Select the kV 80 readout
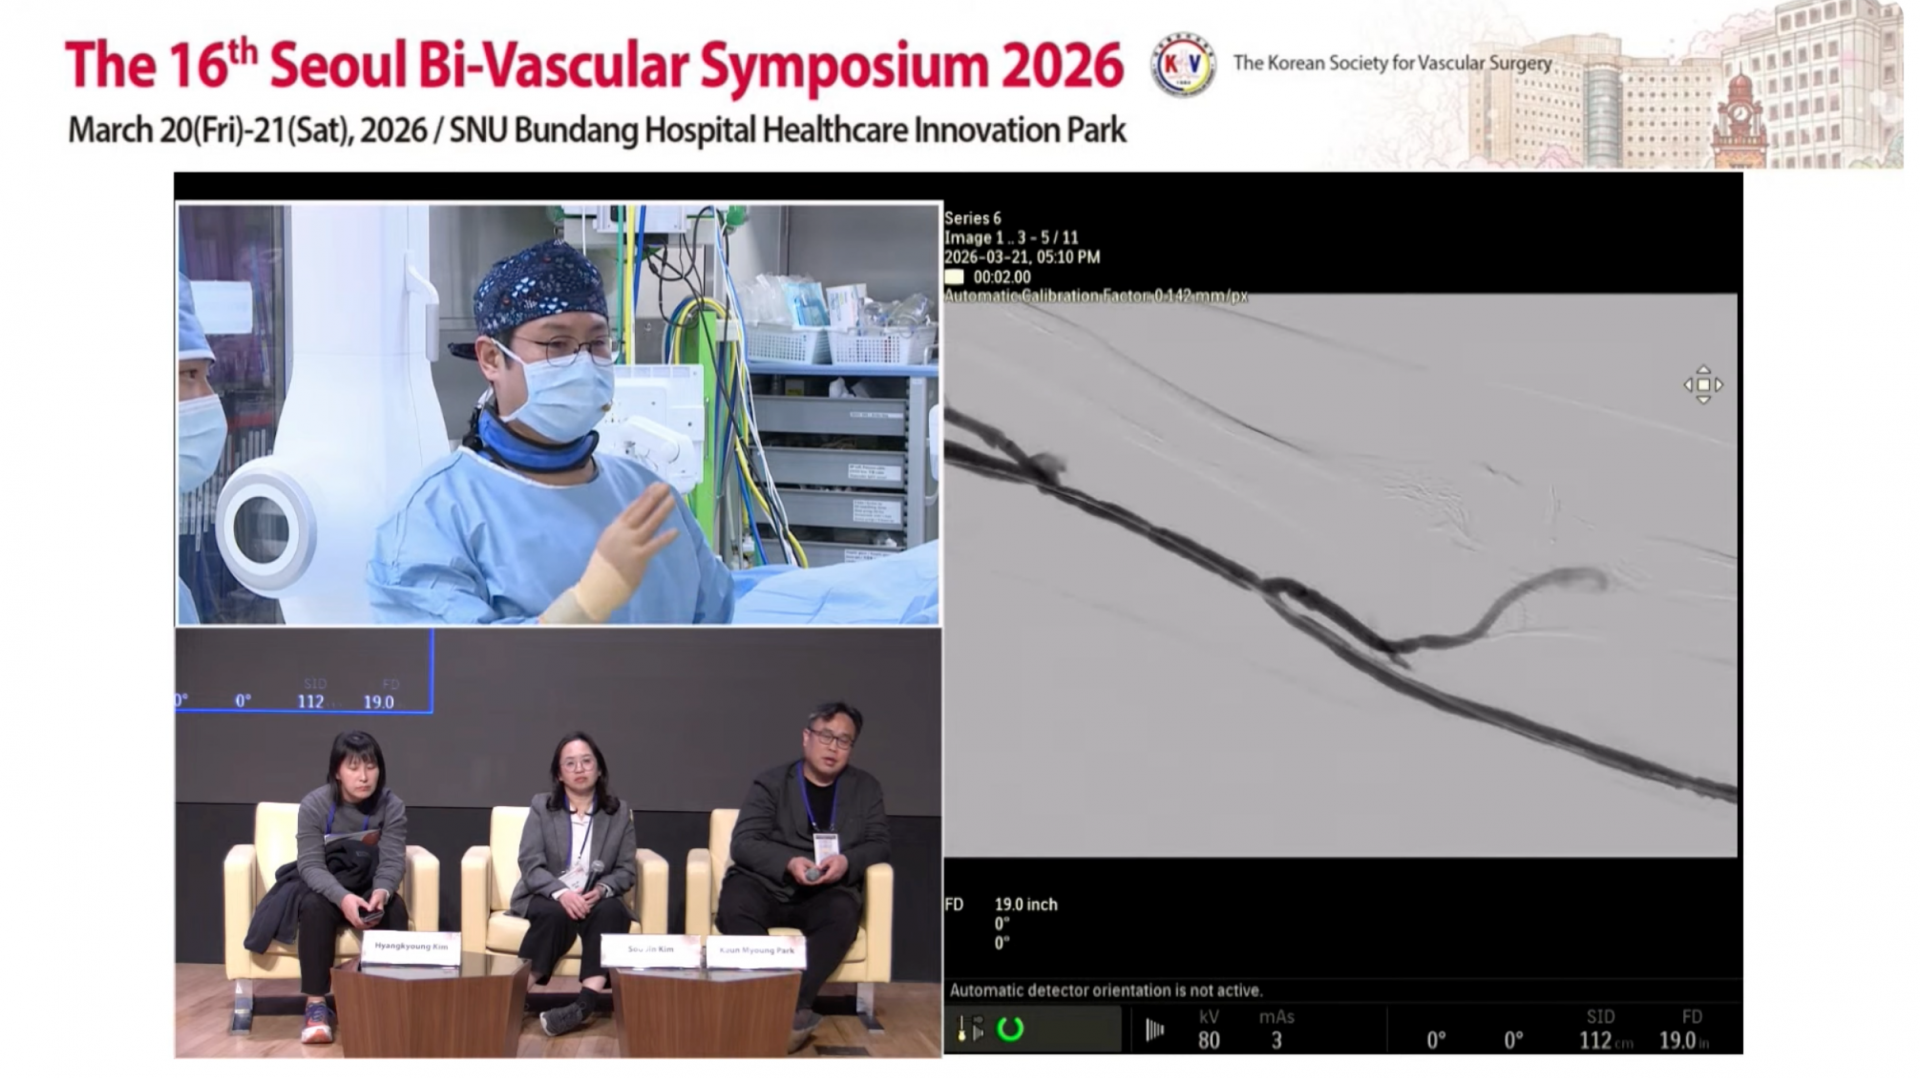 [x=1209, y=1029]
